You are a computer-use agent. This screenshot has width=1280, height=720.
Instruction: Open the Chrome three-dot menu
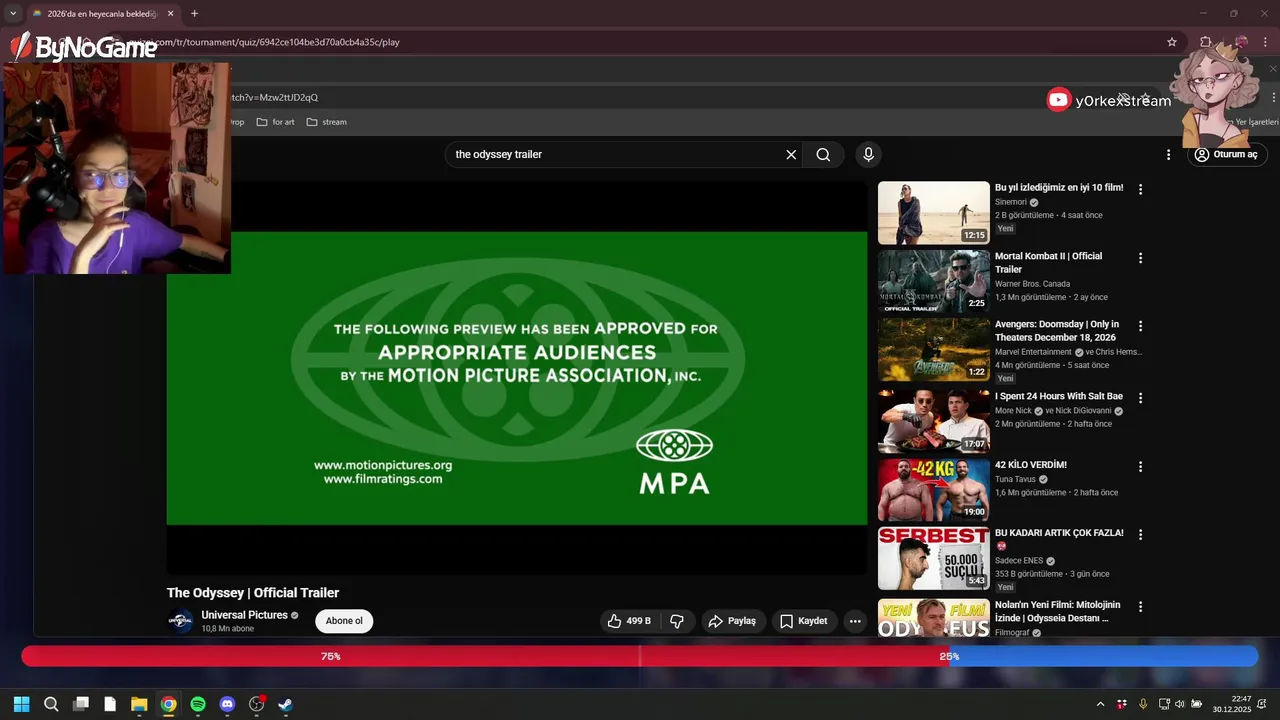click(x=1266, y=42)
